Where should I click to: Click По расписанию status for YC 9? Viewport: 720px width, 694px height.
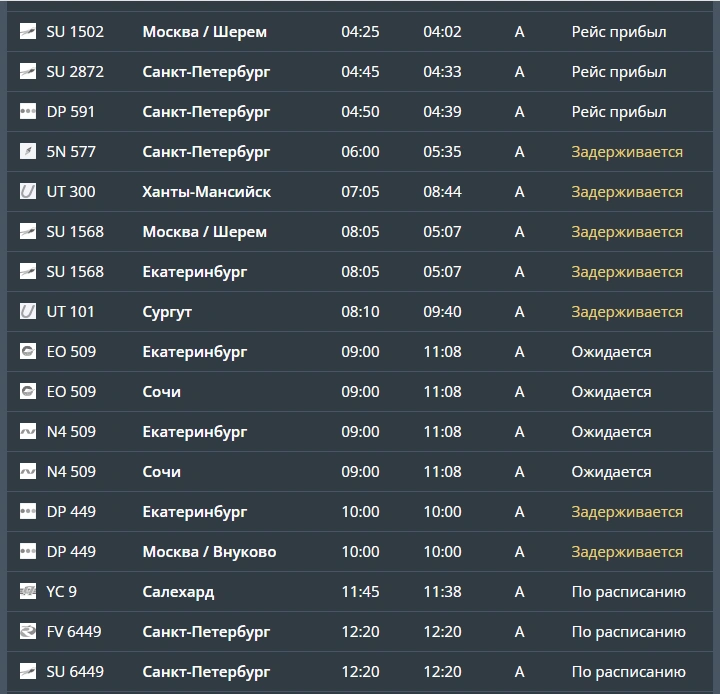click(628, 592)
